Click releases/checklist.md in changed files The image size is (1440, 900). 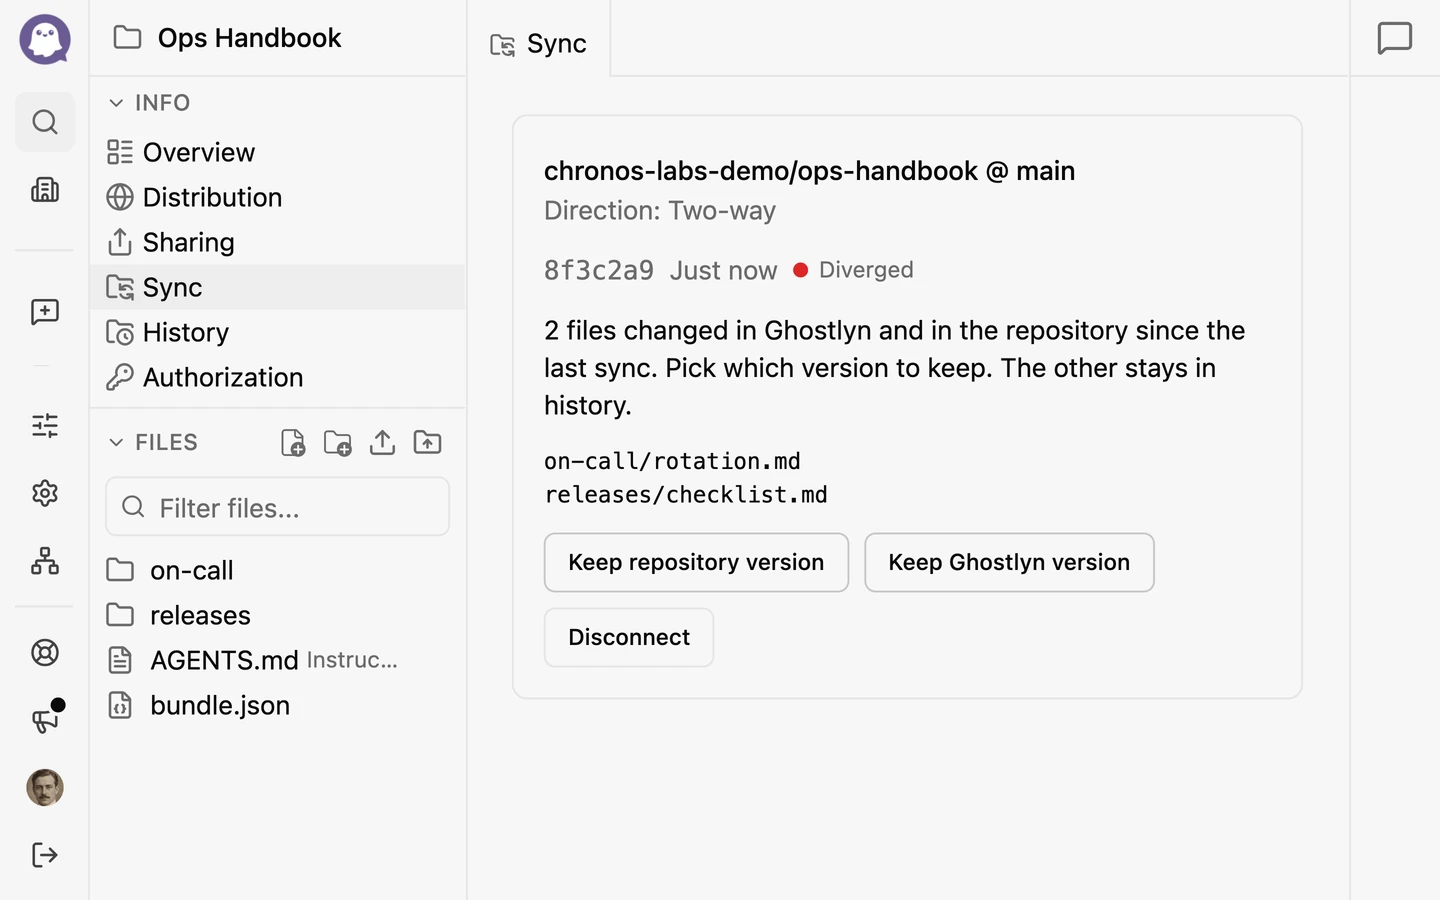click(686, 495)
